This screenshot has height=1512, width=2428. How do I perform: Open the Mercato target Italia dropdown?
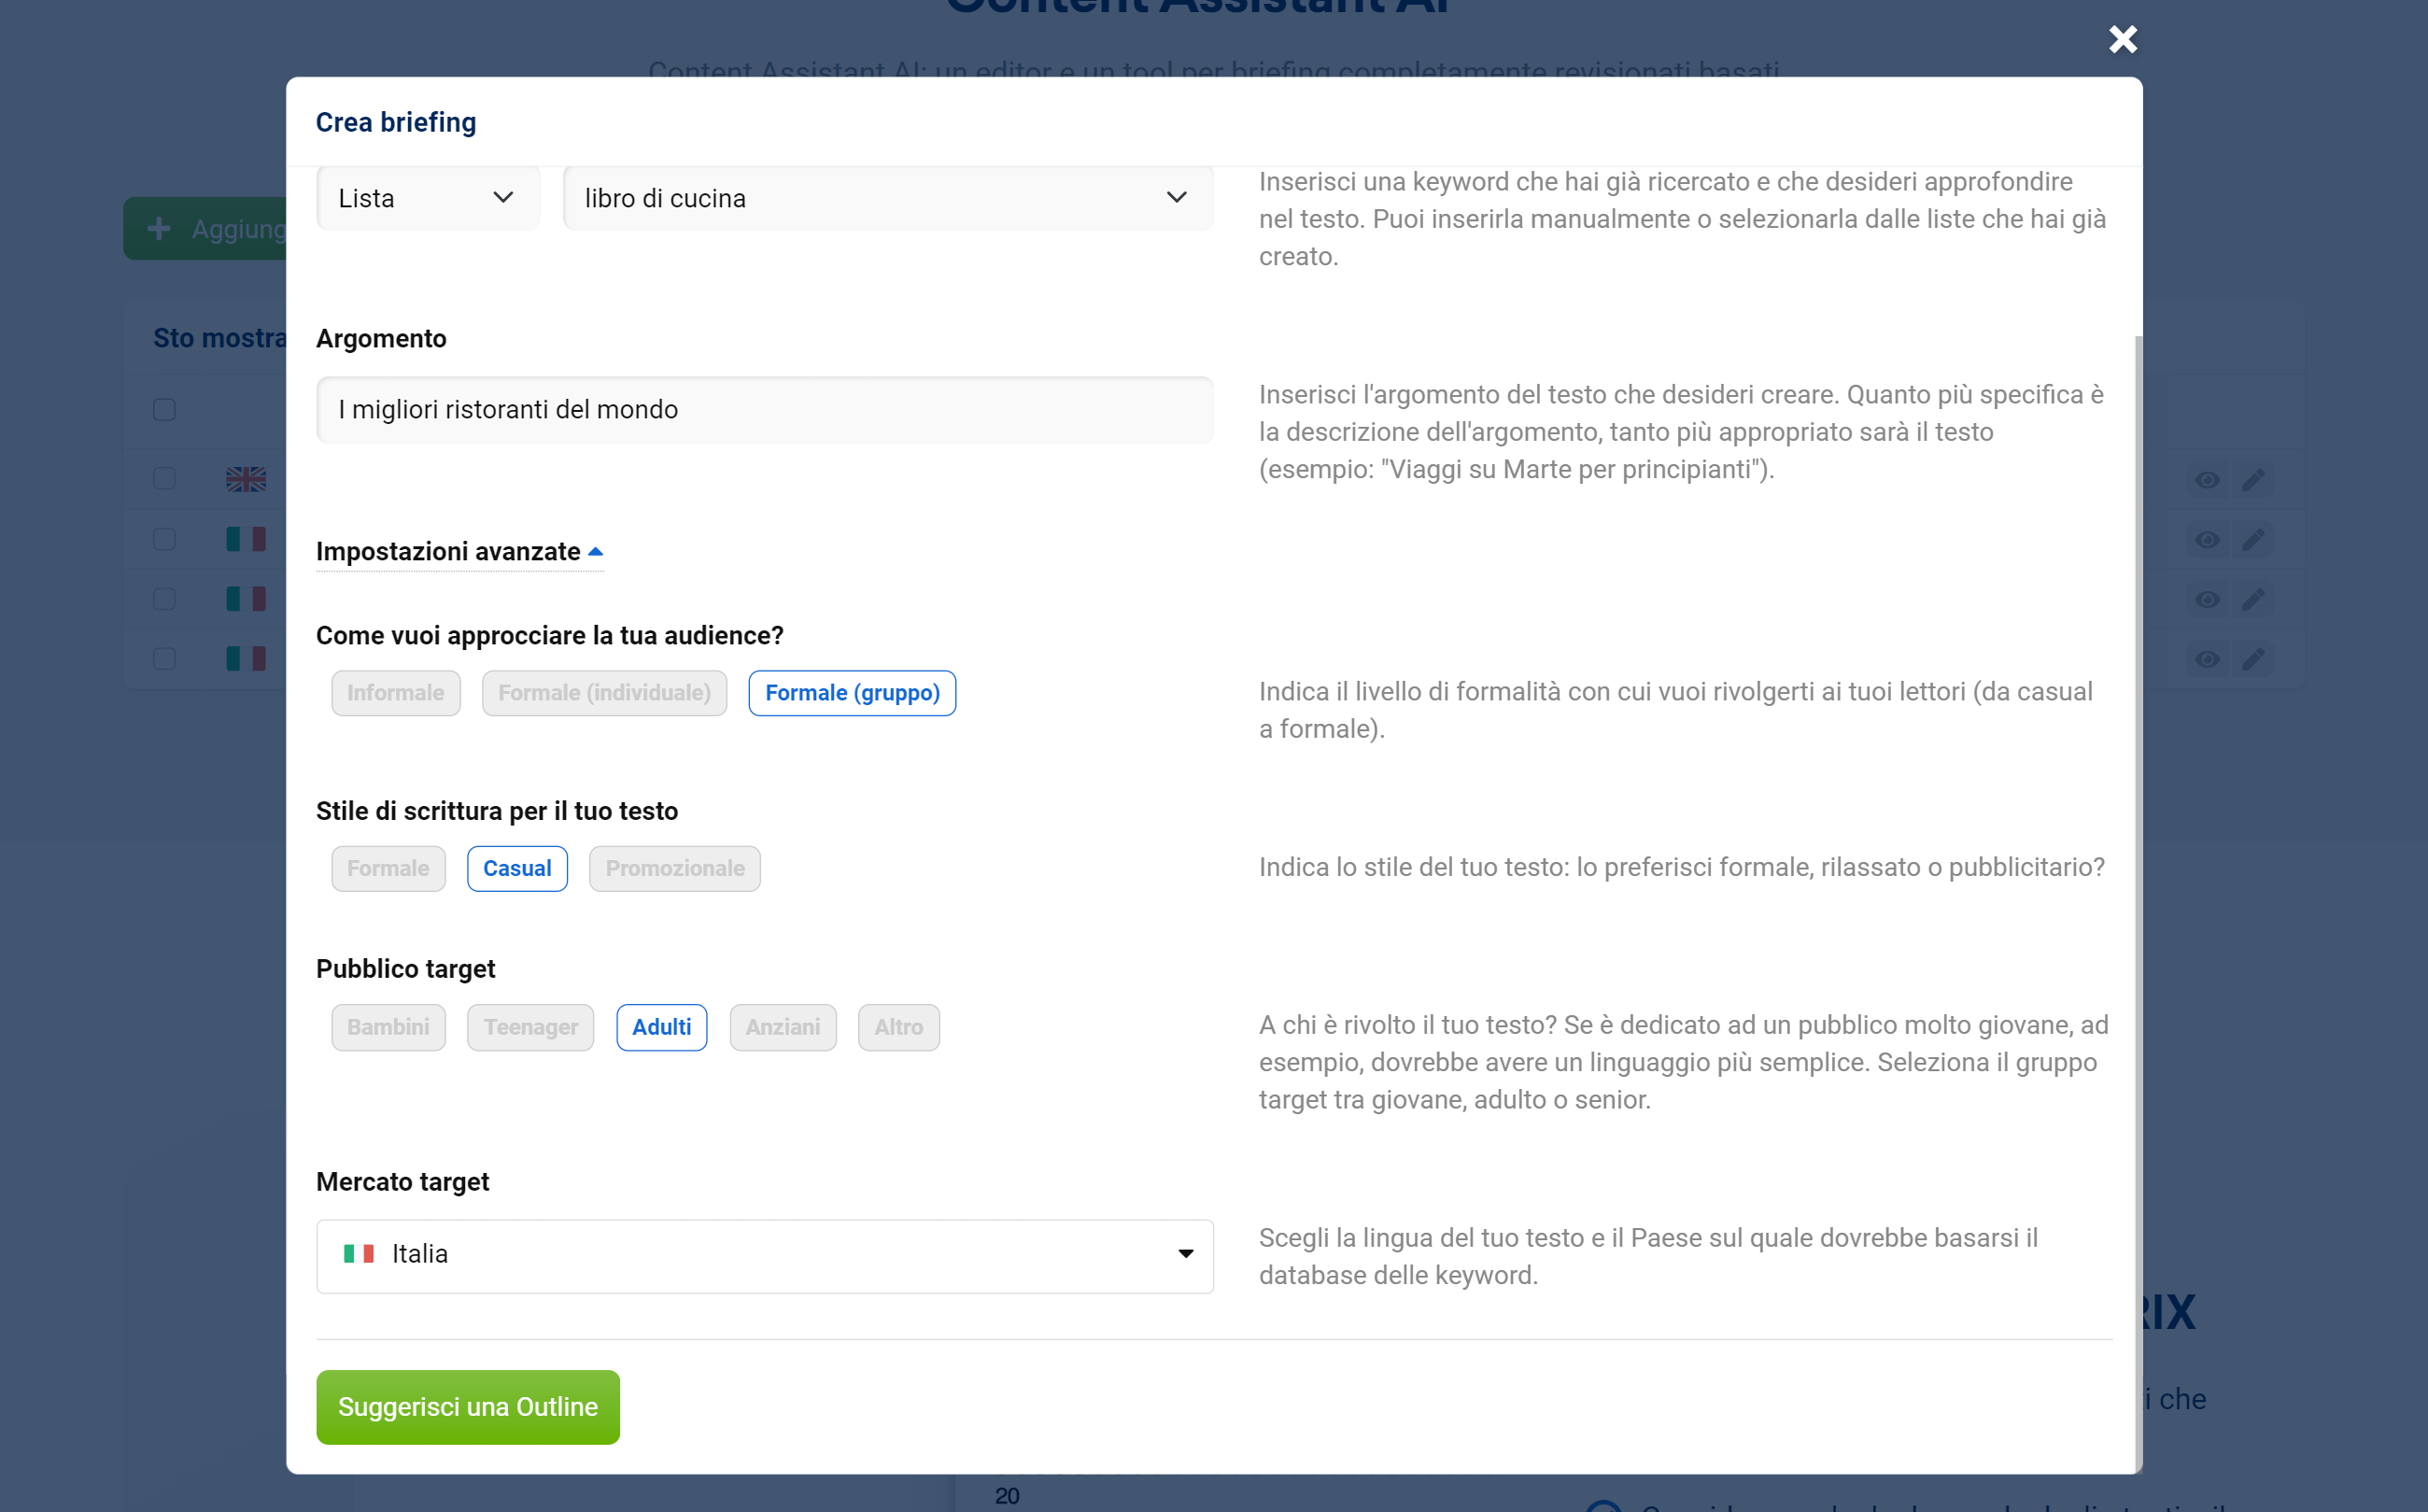(765, 1256)
